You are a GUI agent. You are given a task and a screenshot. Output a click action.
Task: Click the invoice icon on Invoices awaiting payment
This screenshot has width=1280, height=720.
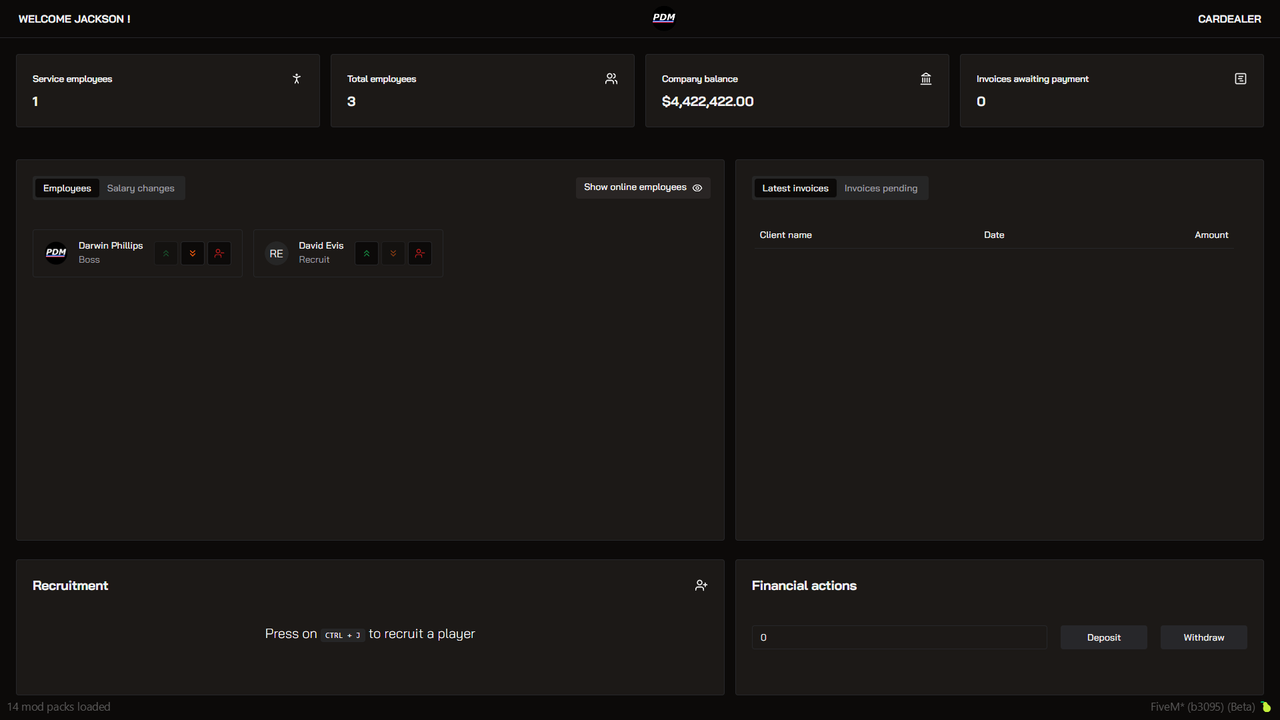[x=1240, y=78]
